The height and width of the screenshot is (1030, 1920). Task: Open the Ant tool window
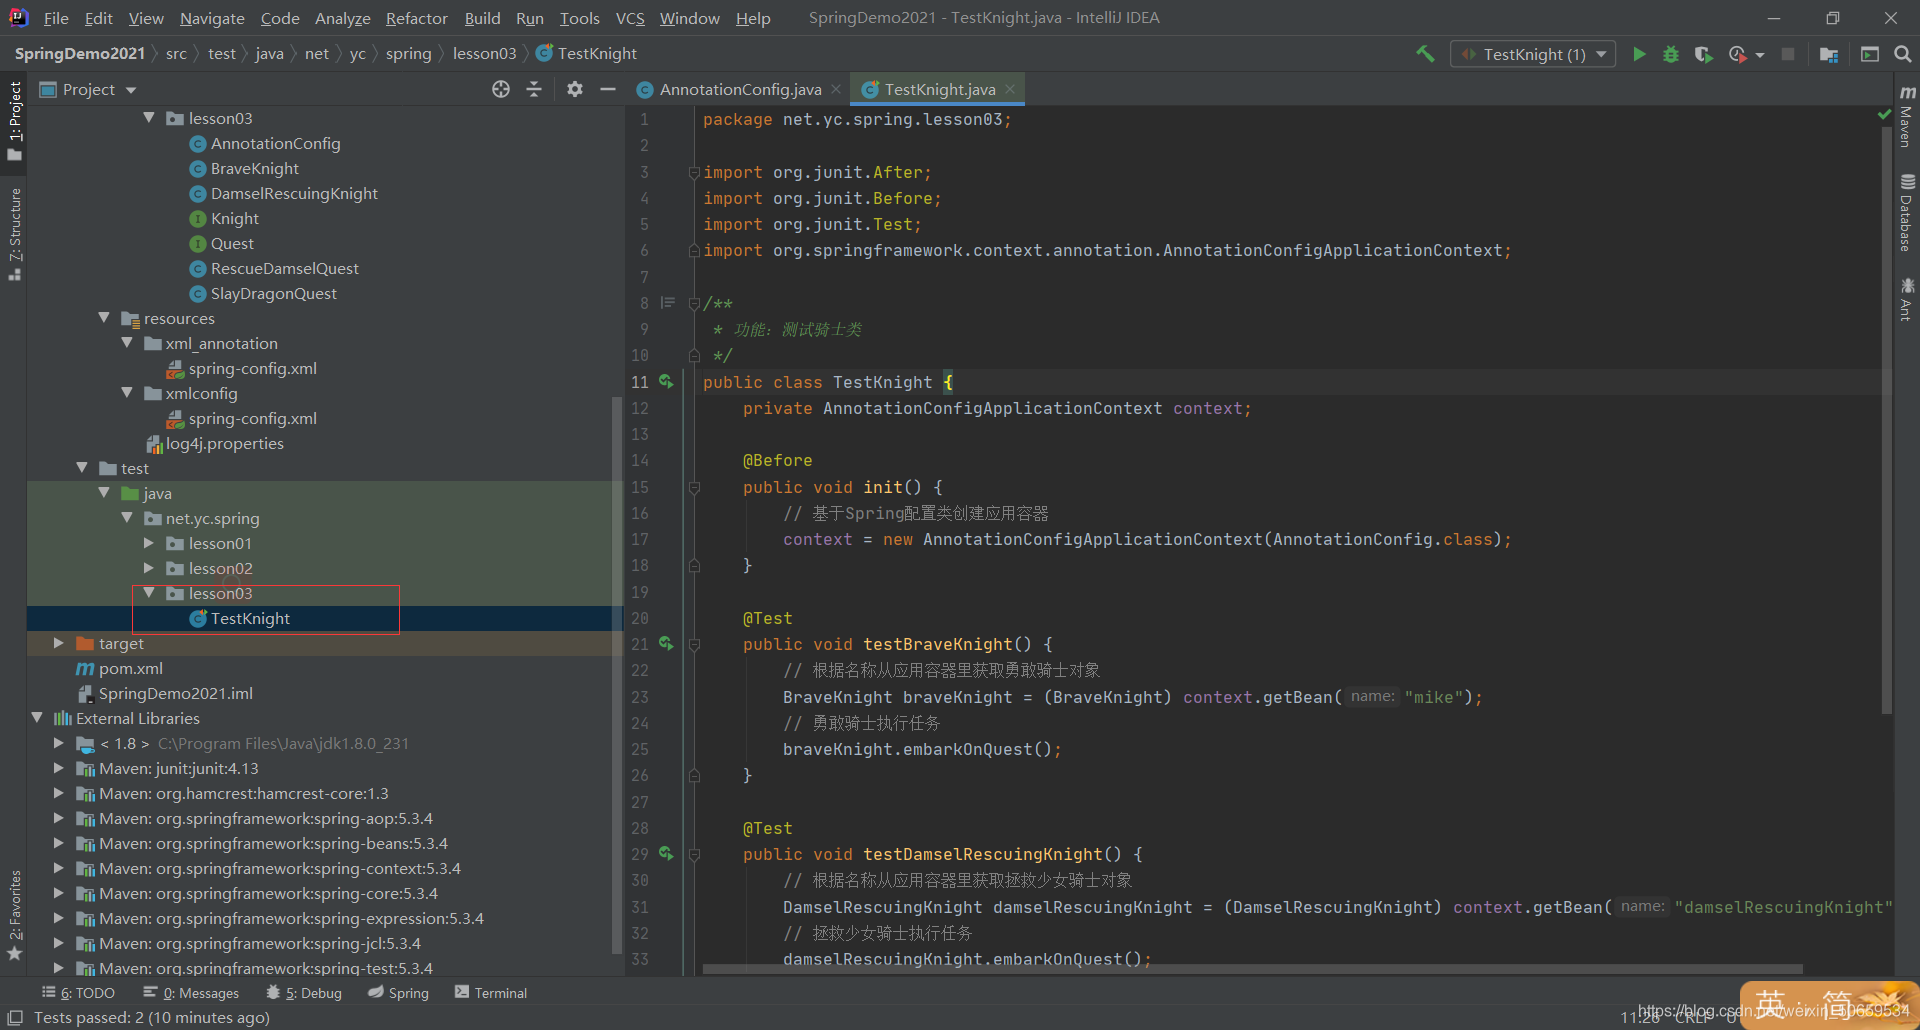coord(1907,300)
